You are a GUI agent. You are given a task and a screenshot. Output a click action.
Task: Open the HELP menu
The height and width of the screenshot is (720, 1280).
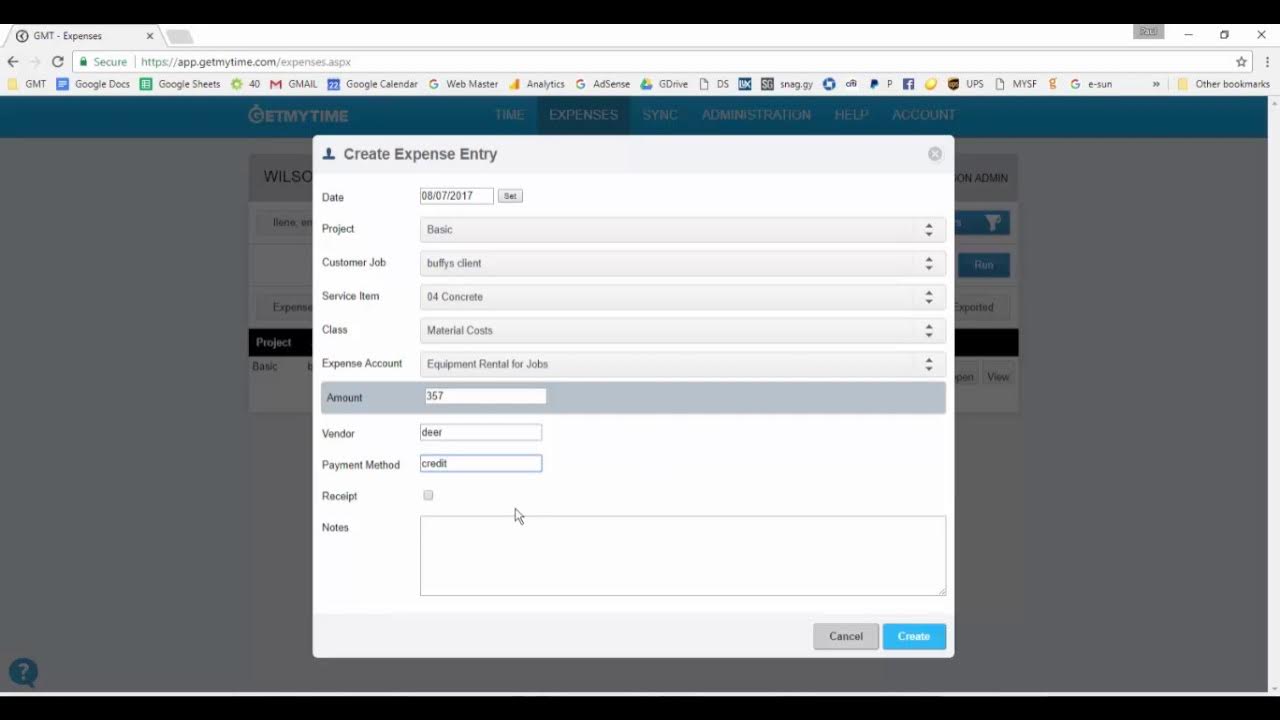click(x=851, y=115)
